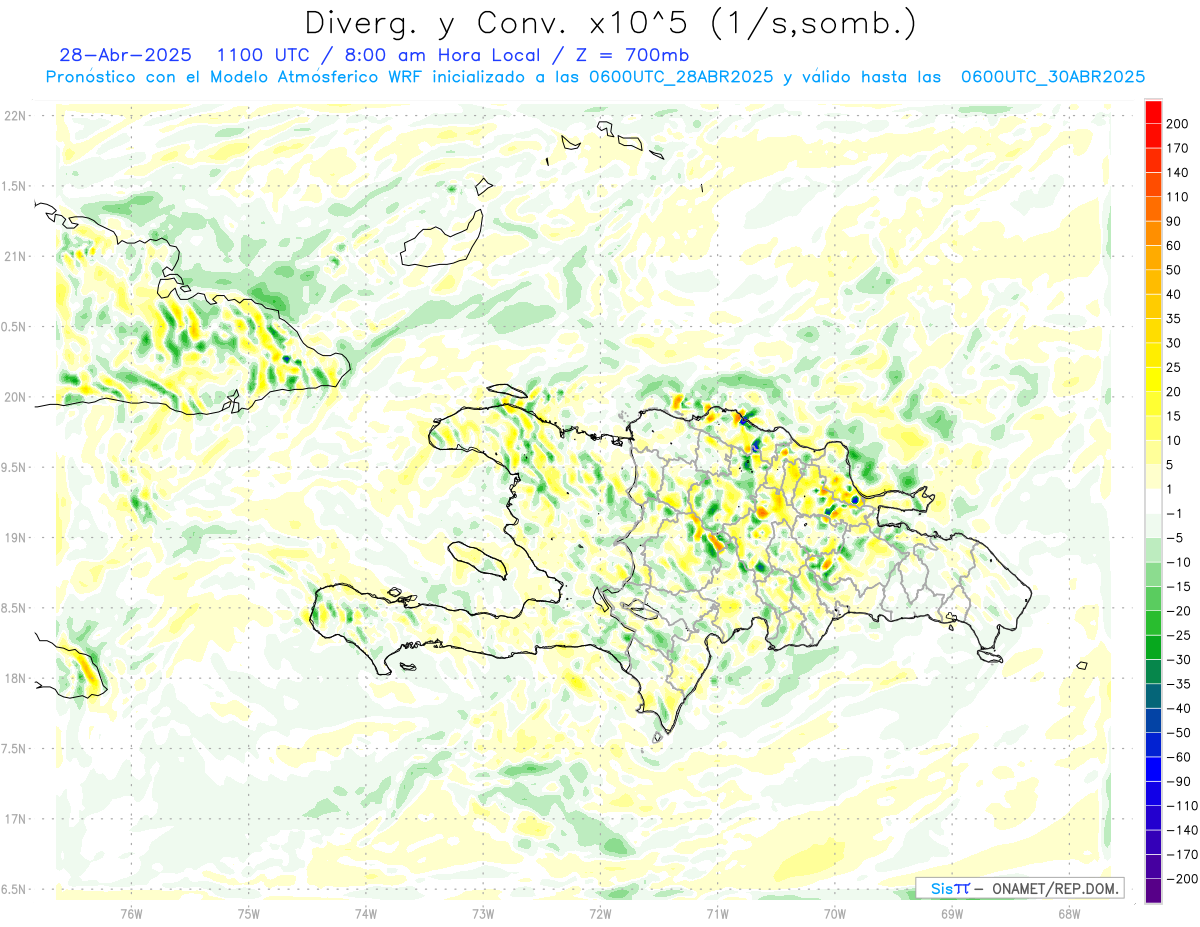Screen dimensions: 1200x927
Task: Click the legend value '-140'
Action: point(1180,831)
